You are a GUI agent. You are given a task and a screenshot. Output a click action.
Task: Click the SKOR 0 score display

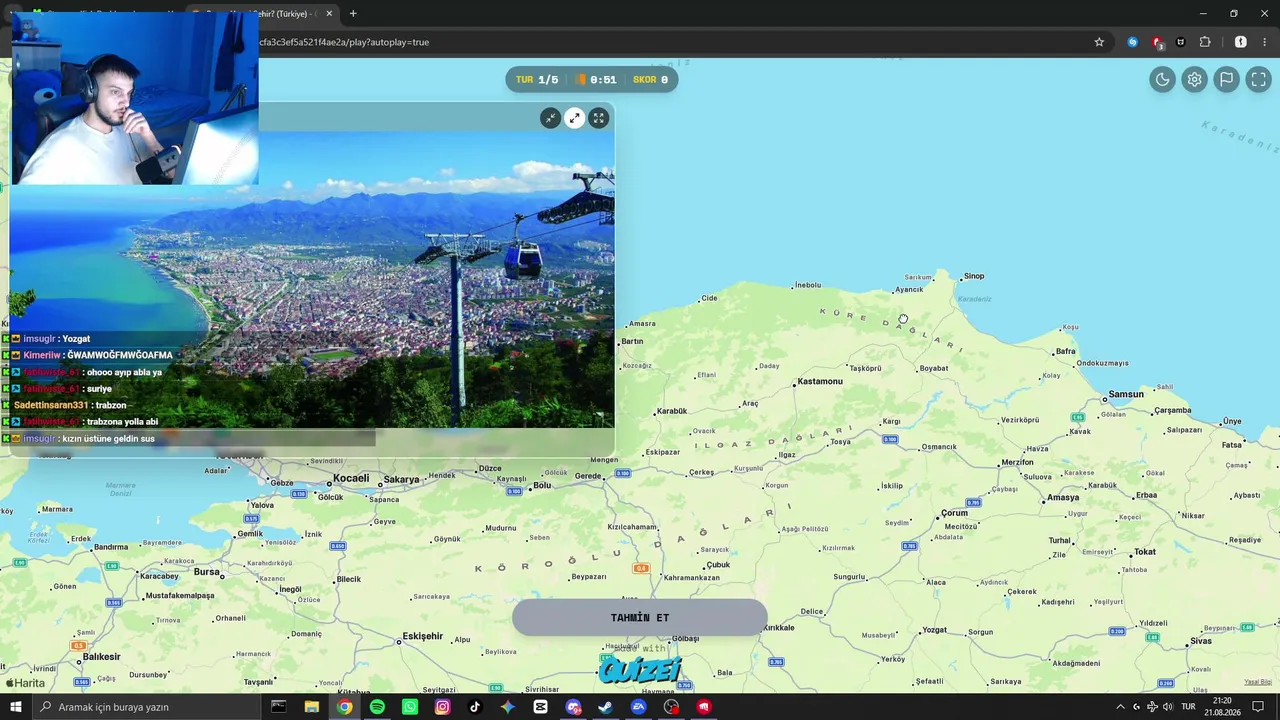[x=650, y=80]
